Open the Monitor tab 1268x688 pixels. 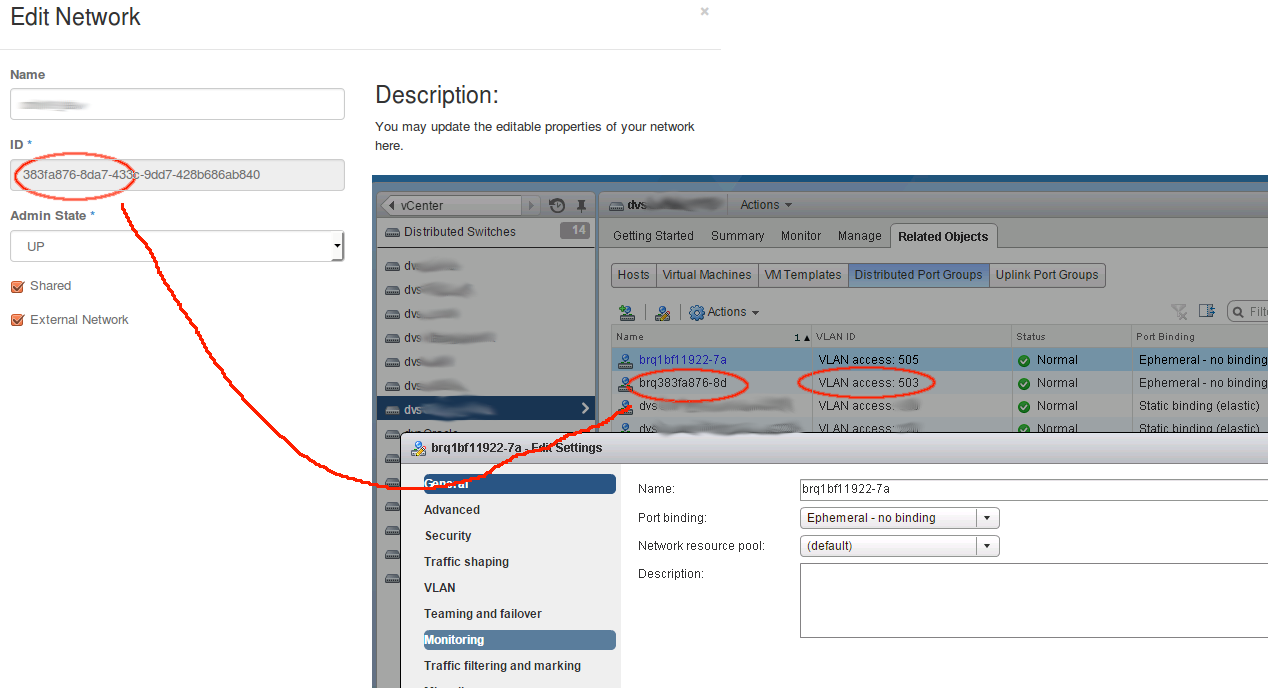point(801,236)
